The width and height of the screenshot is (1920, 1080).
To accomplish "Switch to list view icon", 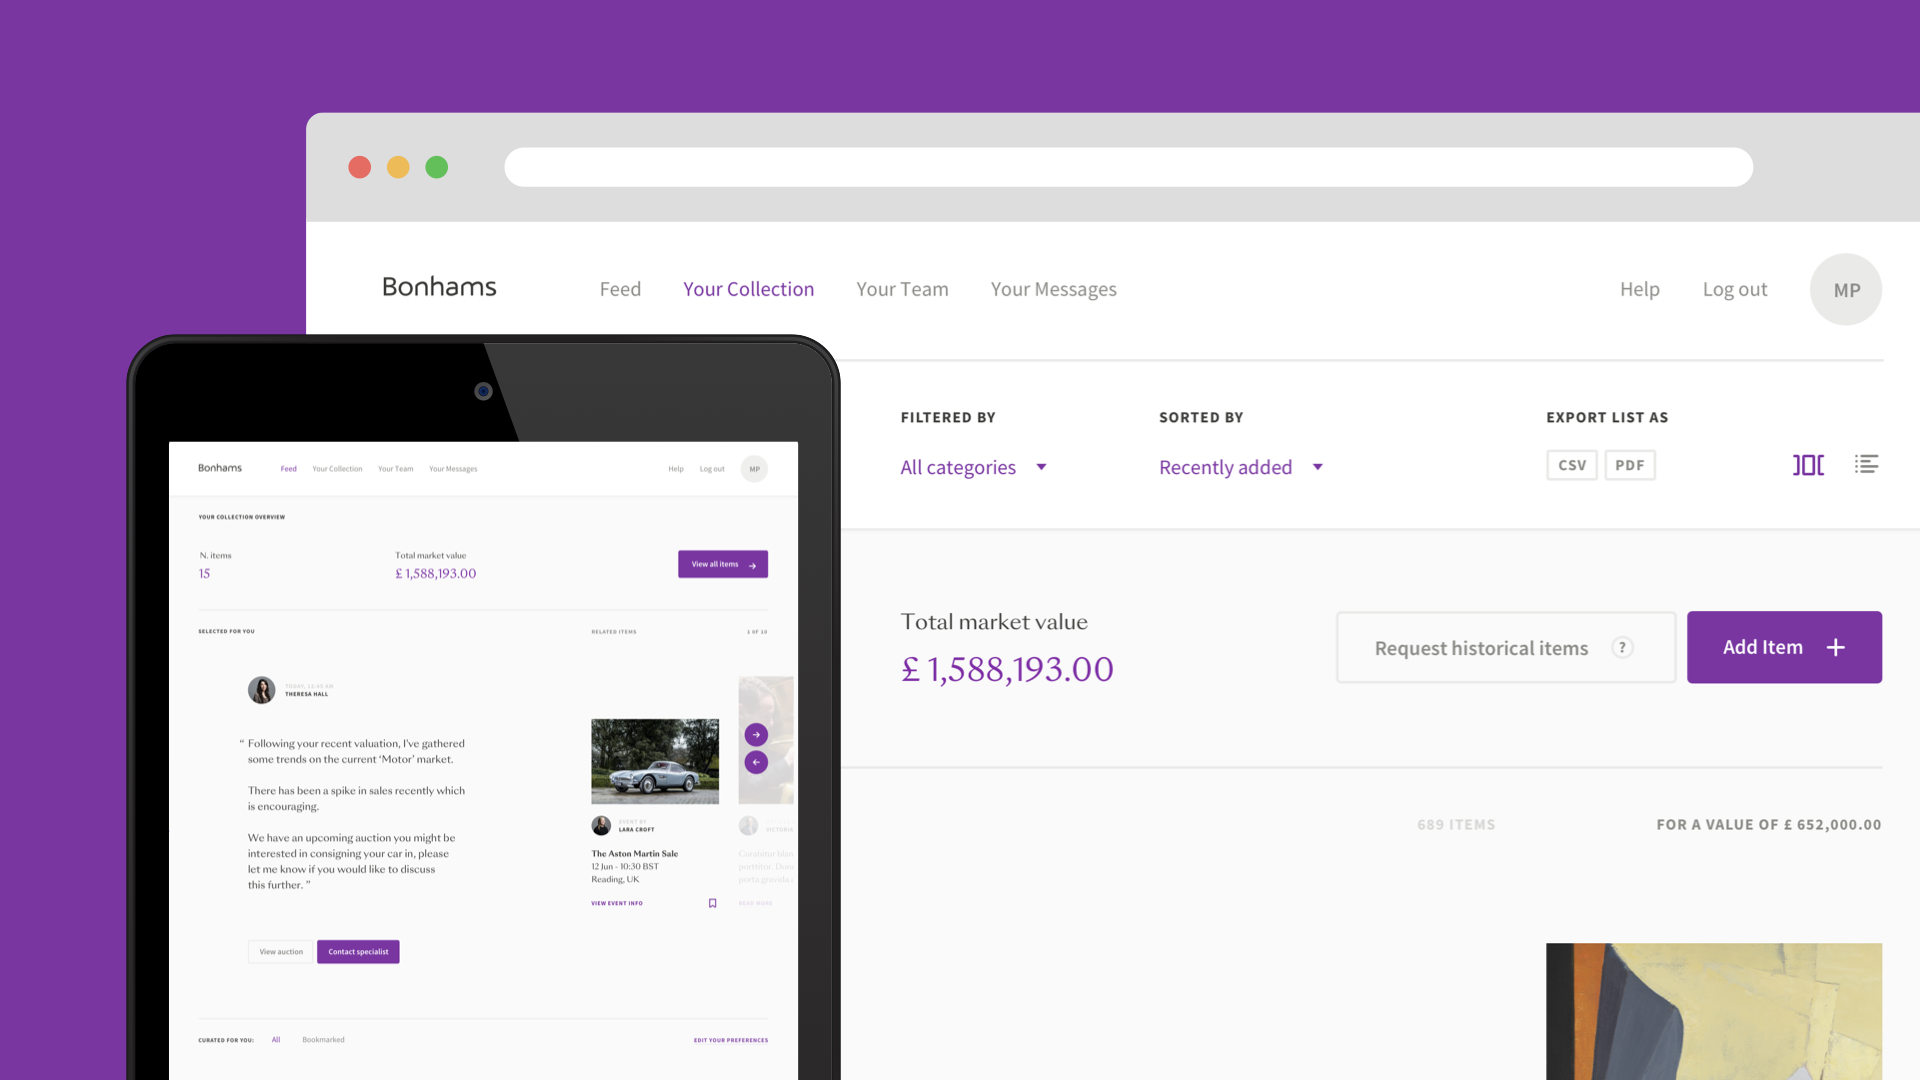I will [1866, 465].
